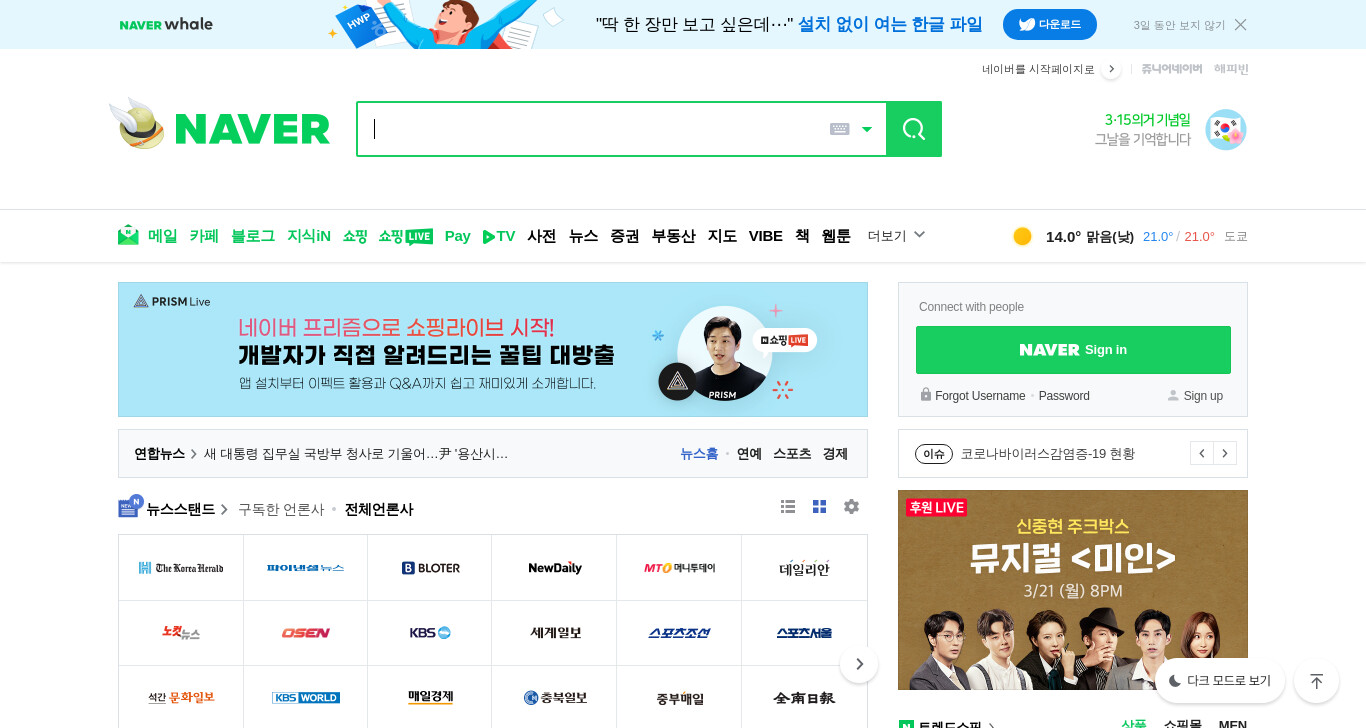
Task: Switch newsstand to list view icon
Action: (x=788, y=507)
